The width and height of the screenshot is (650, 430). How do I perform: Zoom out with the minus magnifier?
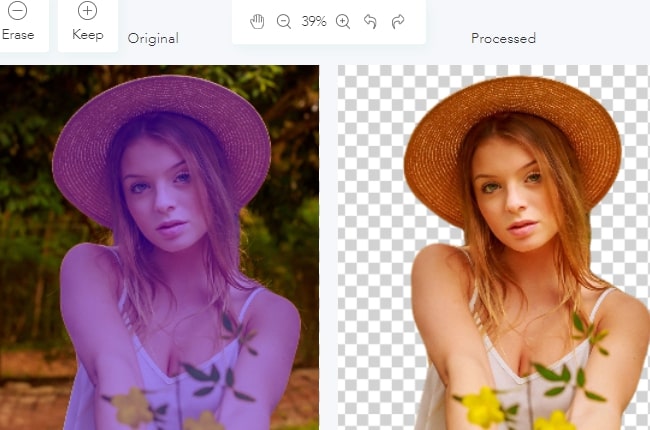point(284,21)
